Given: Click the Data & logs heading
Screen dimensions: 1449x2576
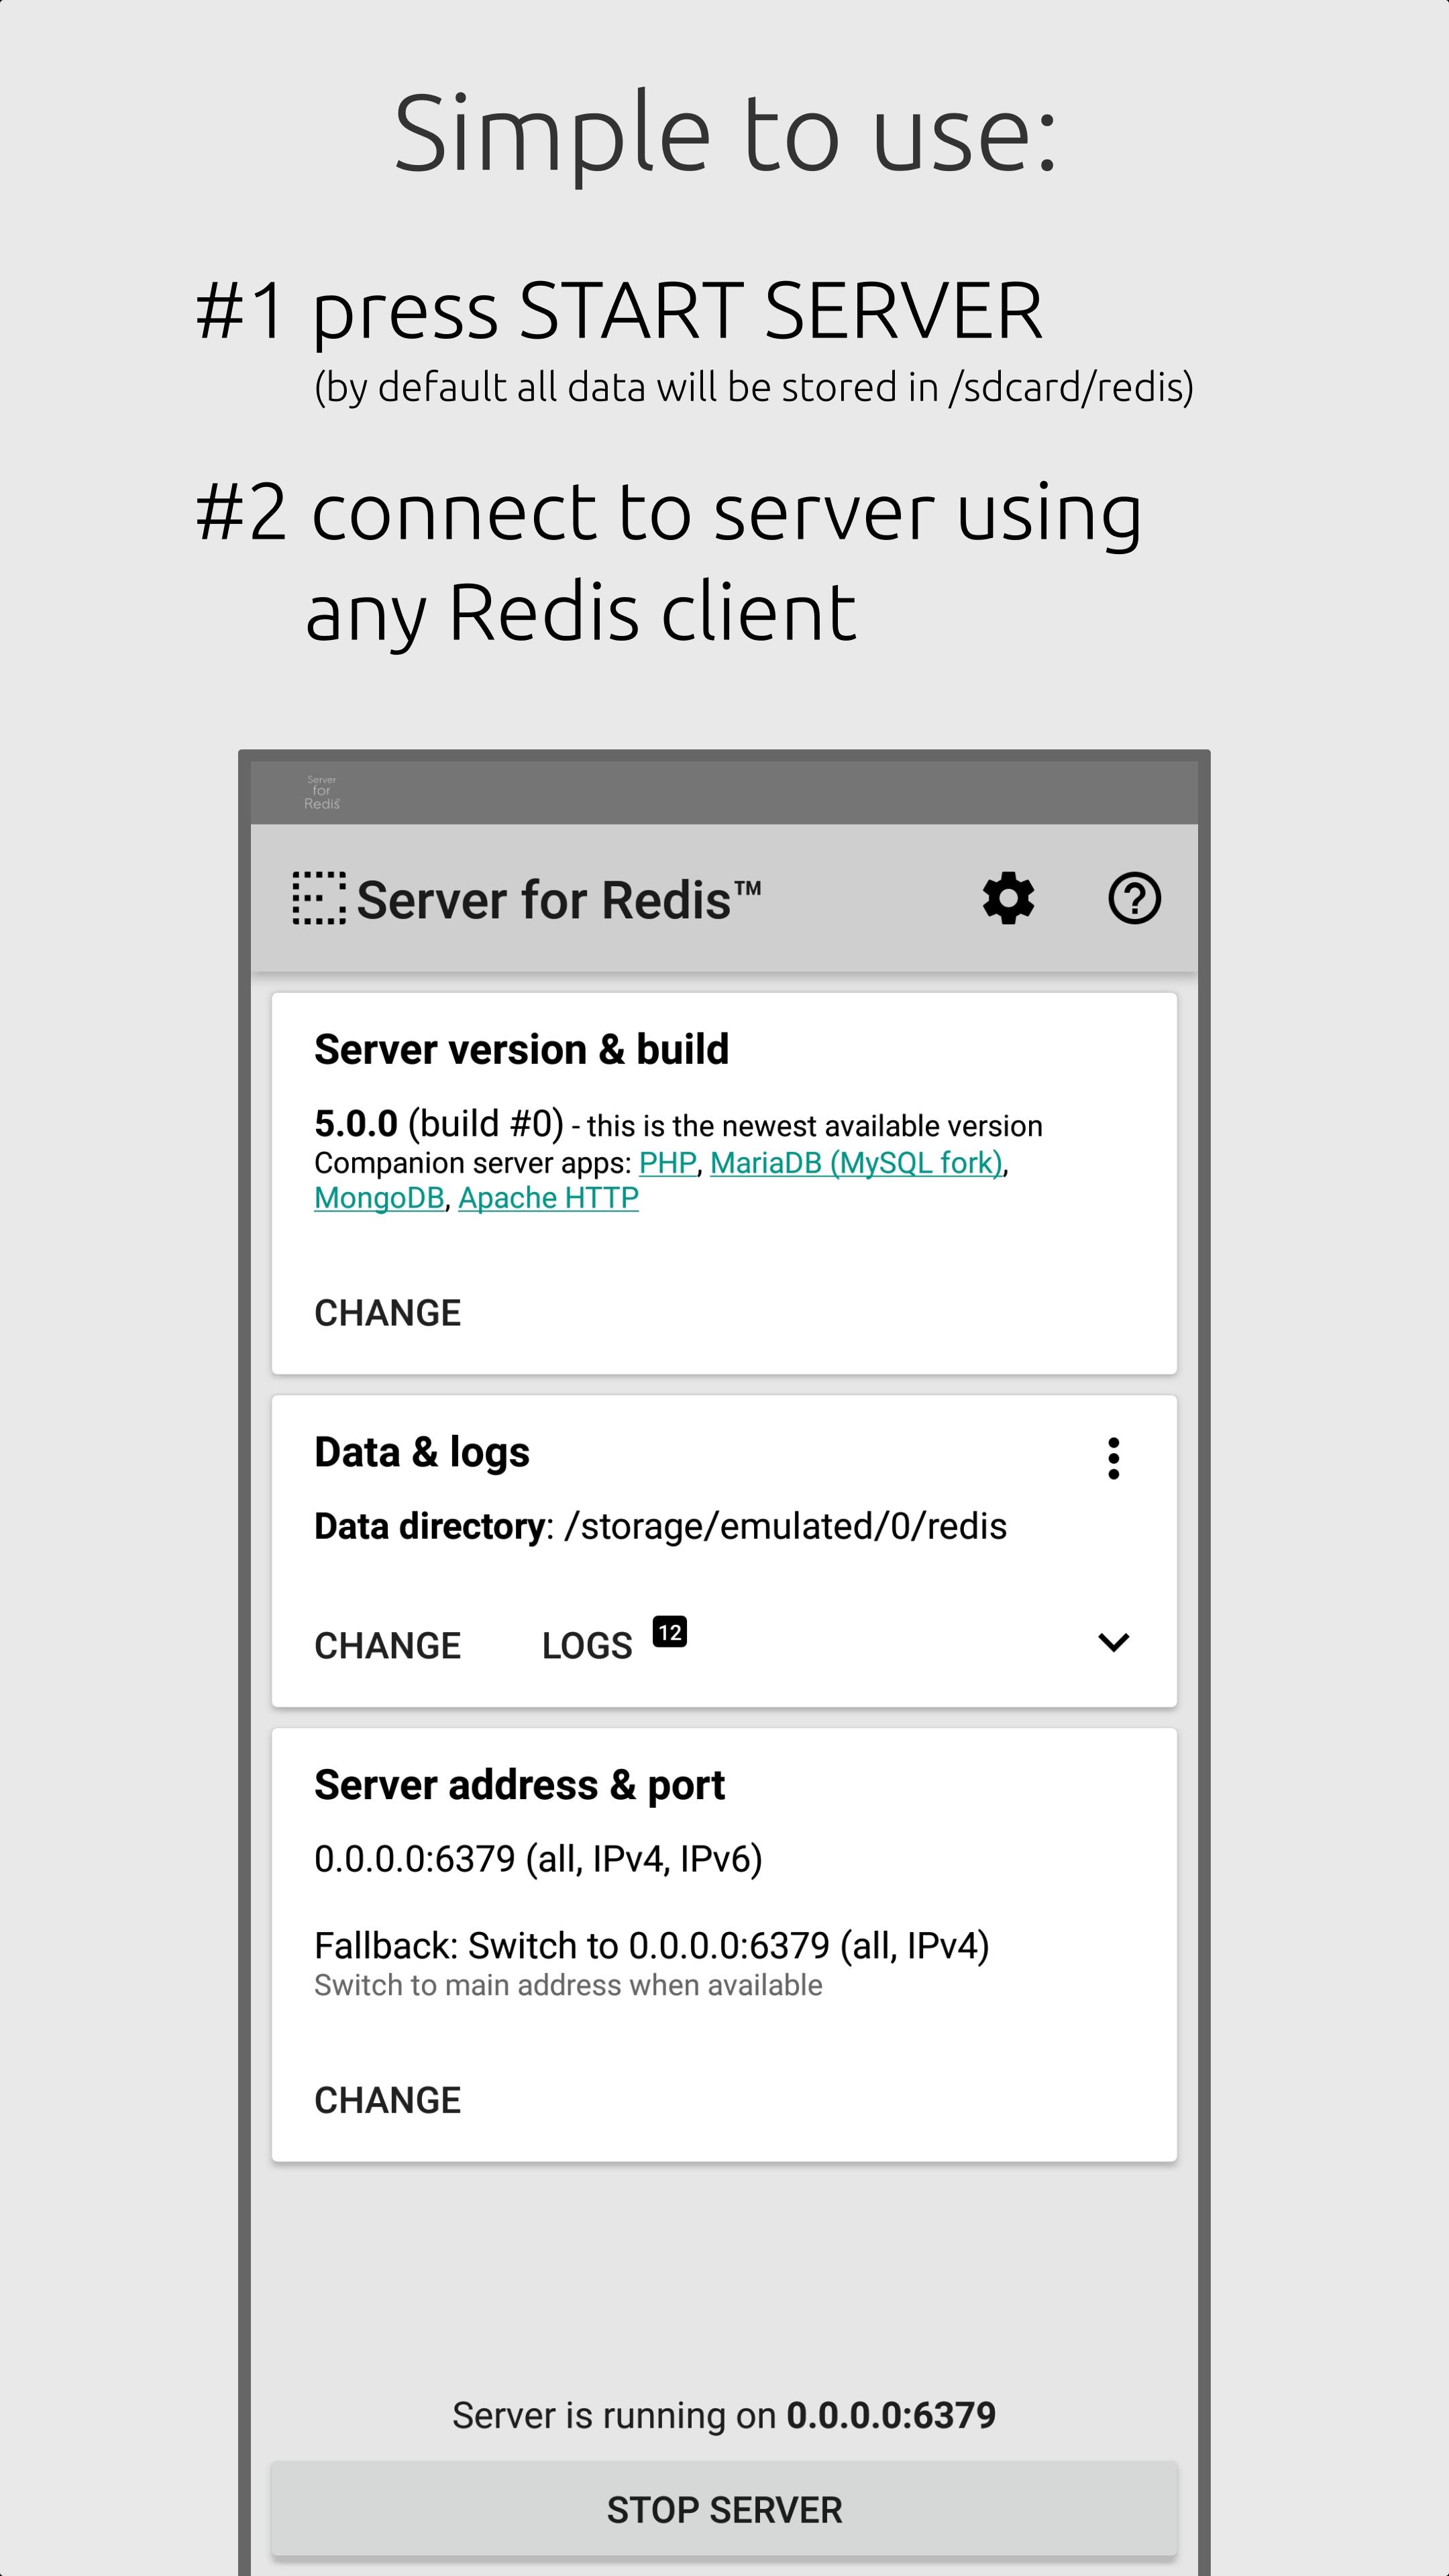Looking at the screenshot, I should pos(422,1453).
